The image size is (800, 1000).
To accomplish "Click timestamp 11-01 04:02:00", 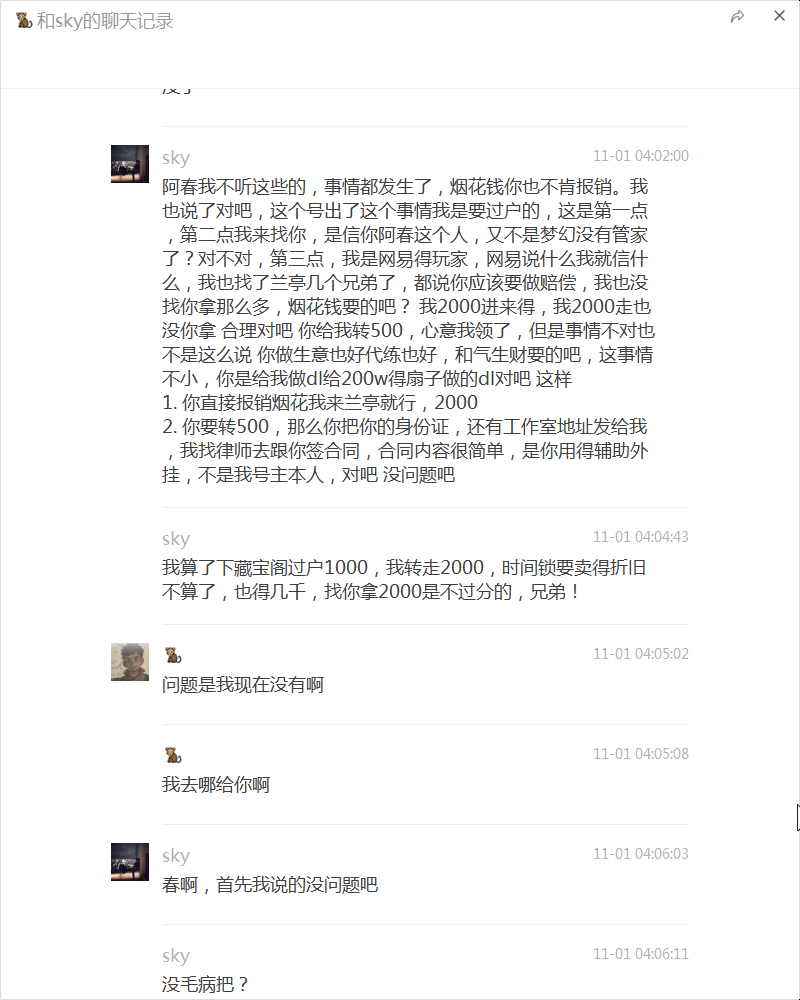I will point(641,156).
